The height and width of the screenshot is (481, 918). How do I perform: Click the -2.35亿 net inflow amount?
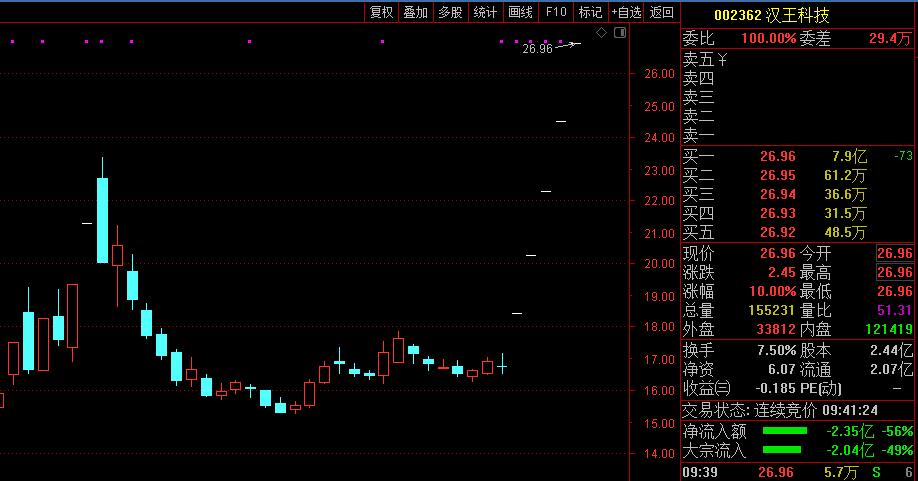click(850, 431)
